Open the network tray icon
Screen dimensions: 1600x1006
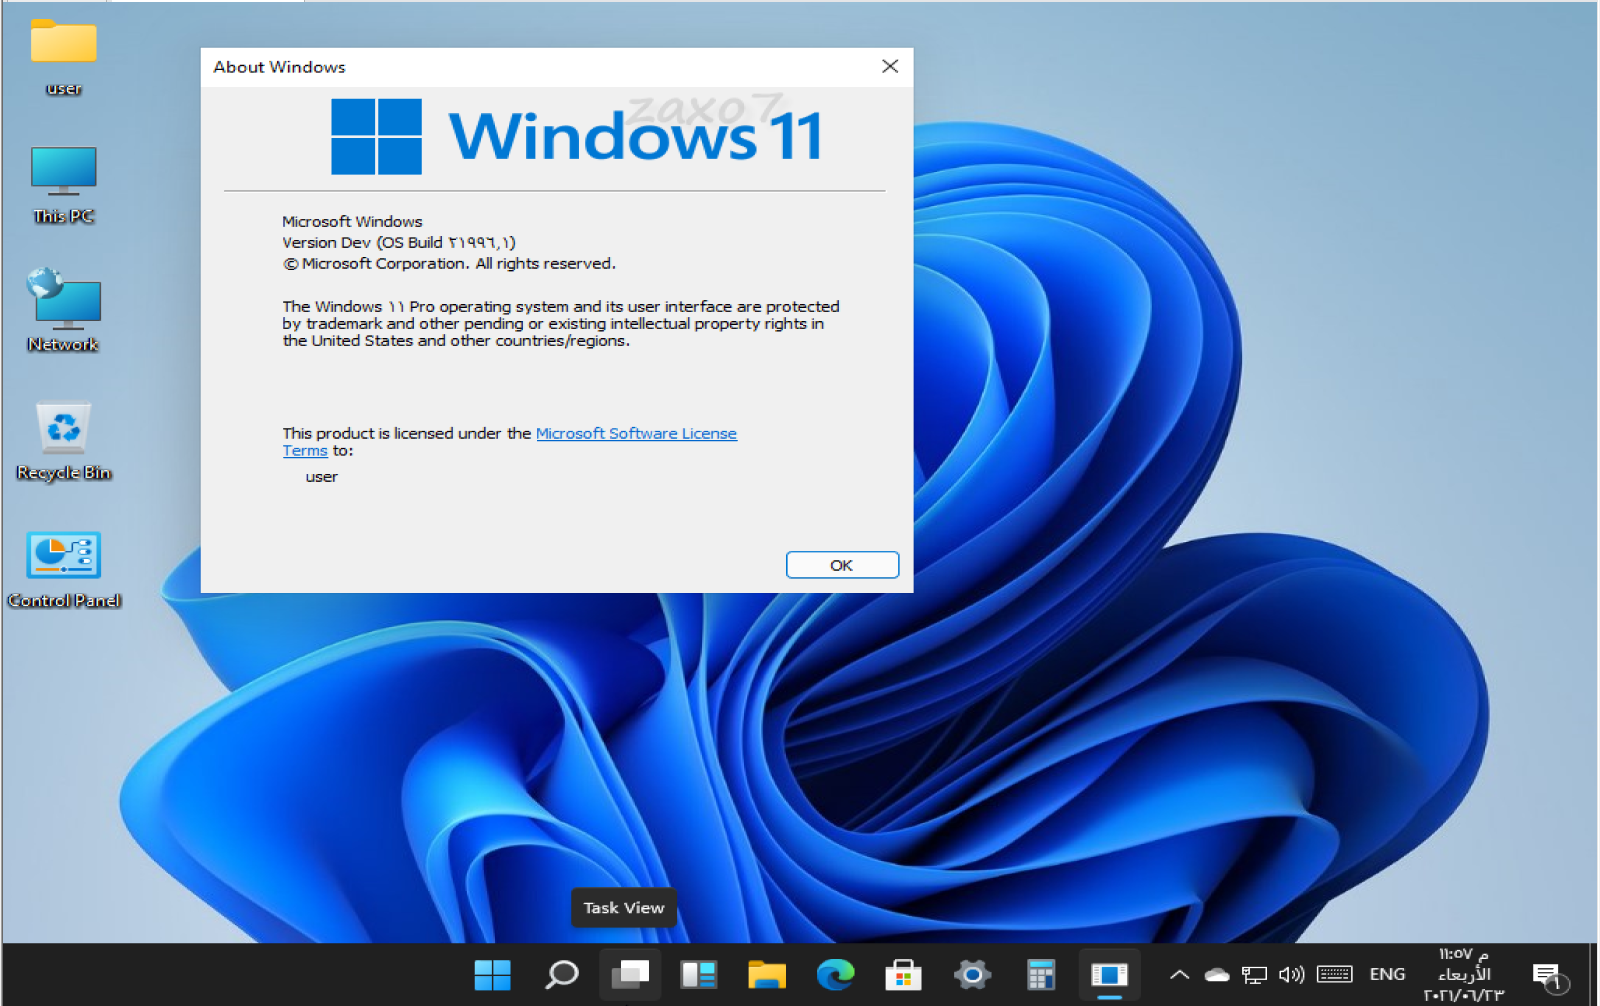point(1254,975)
